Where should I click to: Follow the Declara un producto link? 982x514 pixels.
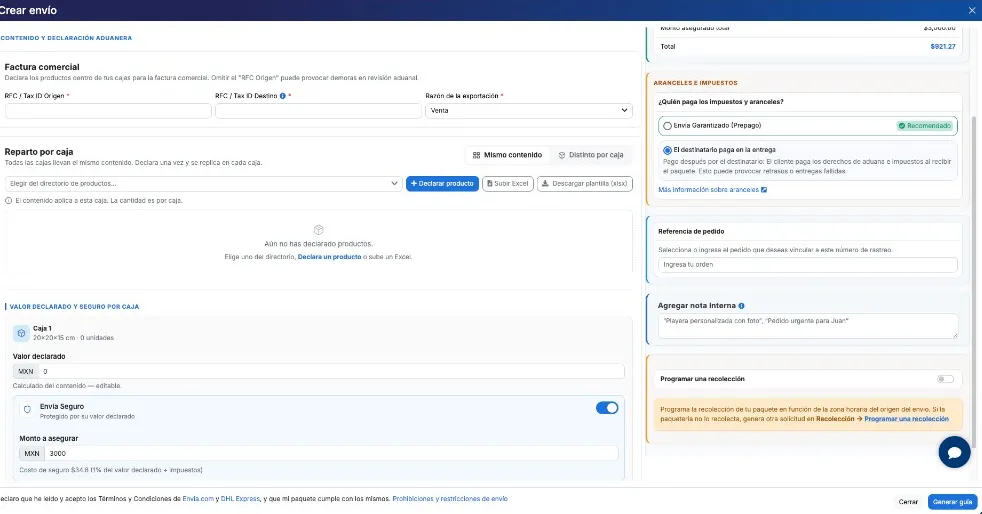click(x=329, y=257)
